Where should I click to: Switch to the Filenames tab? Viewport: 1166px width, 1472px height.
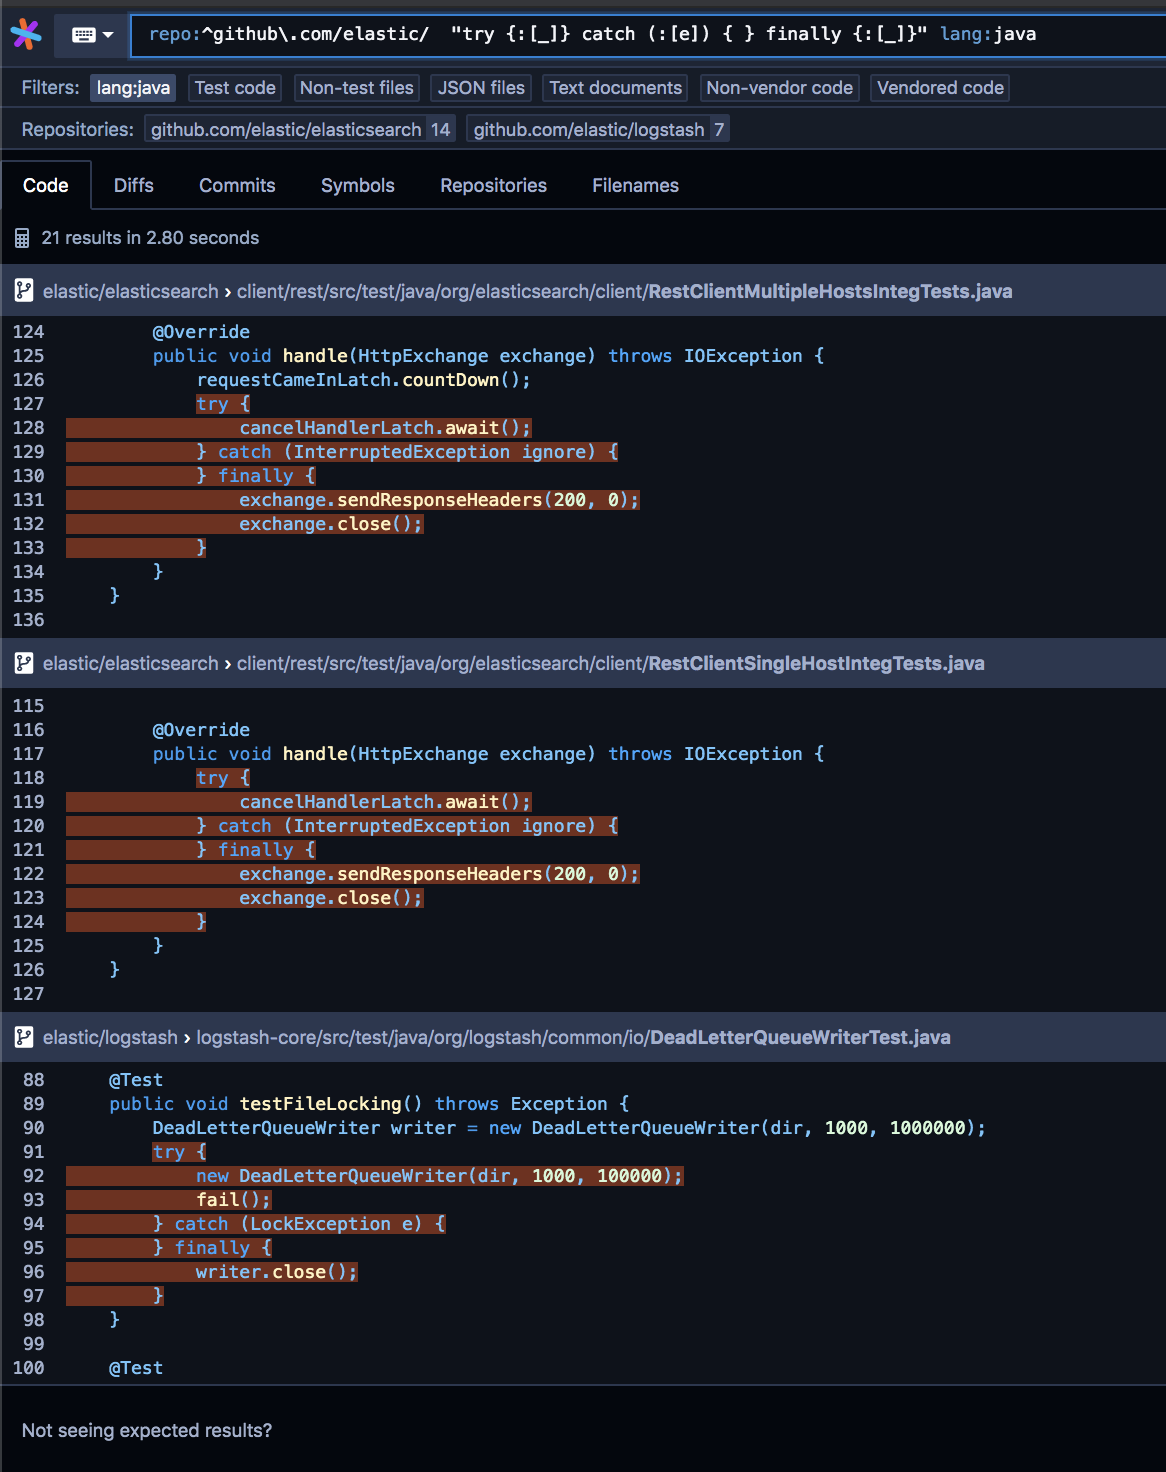click(x=635, y=186)
